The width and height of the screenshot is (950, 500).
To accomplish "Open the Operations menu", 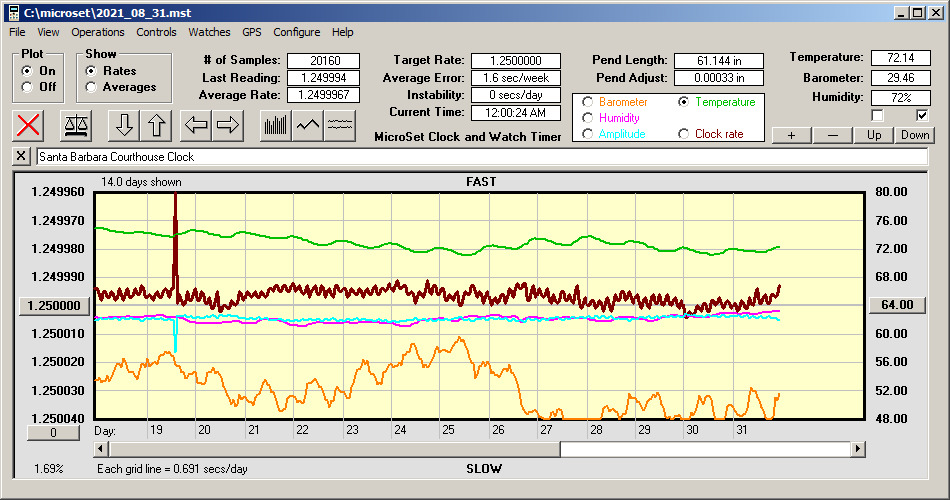I will pos(98,32).
